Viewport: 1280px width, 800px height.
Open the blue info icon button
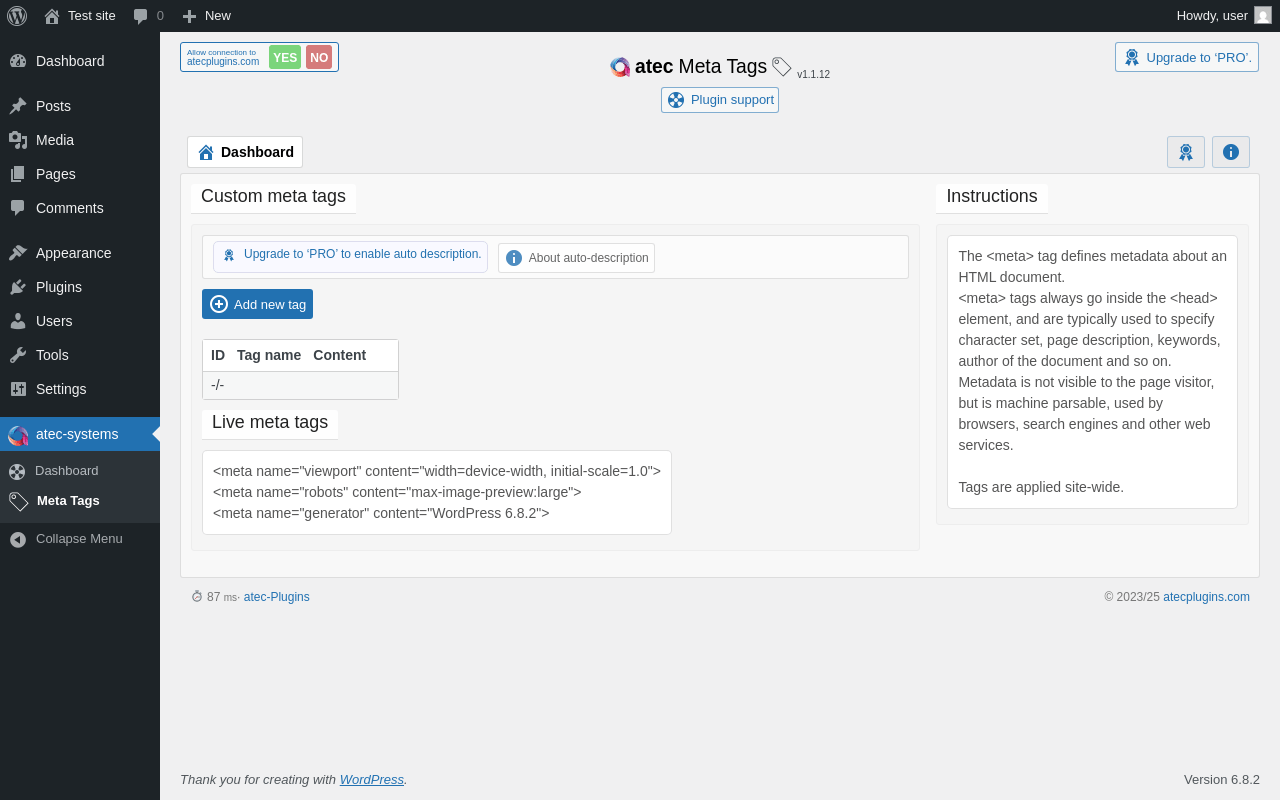[x=1230, y=152]
